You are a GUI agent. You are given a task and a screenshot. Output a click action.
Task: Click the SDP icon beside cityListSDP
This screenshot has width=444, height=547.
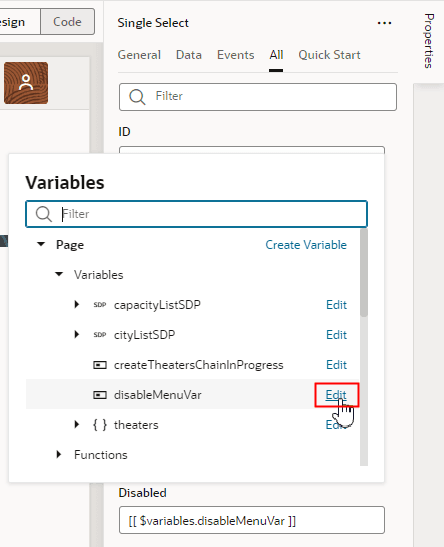tap(100, 335)
